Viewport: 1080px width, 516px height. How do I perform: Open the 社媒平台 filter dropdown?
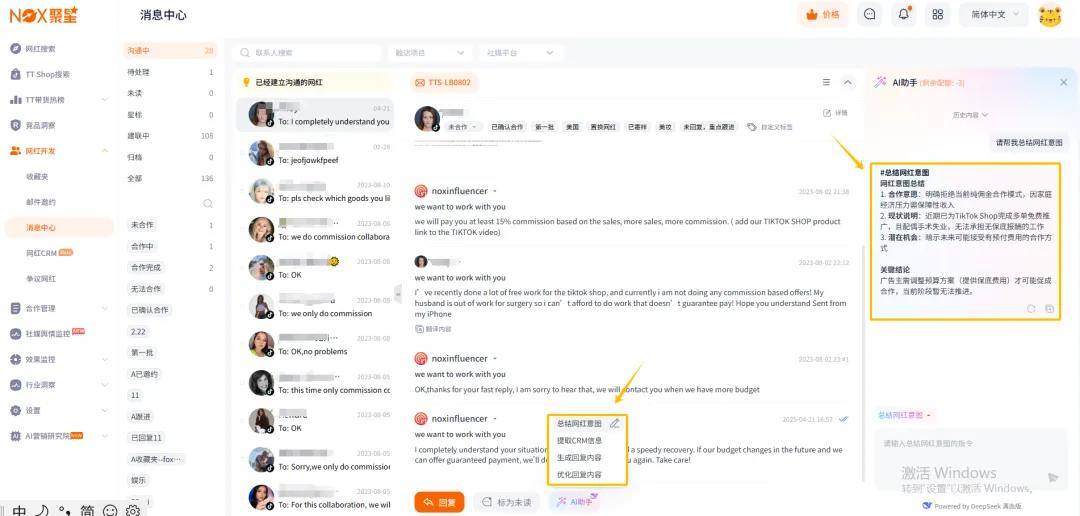pos(521,52)
